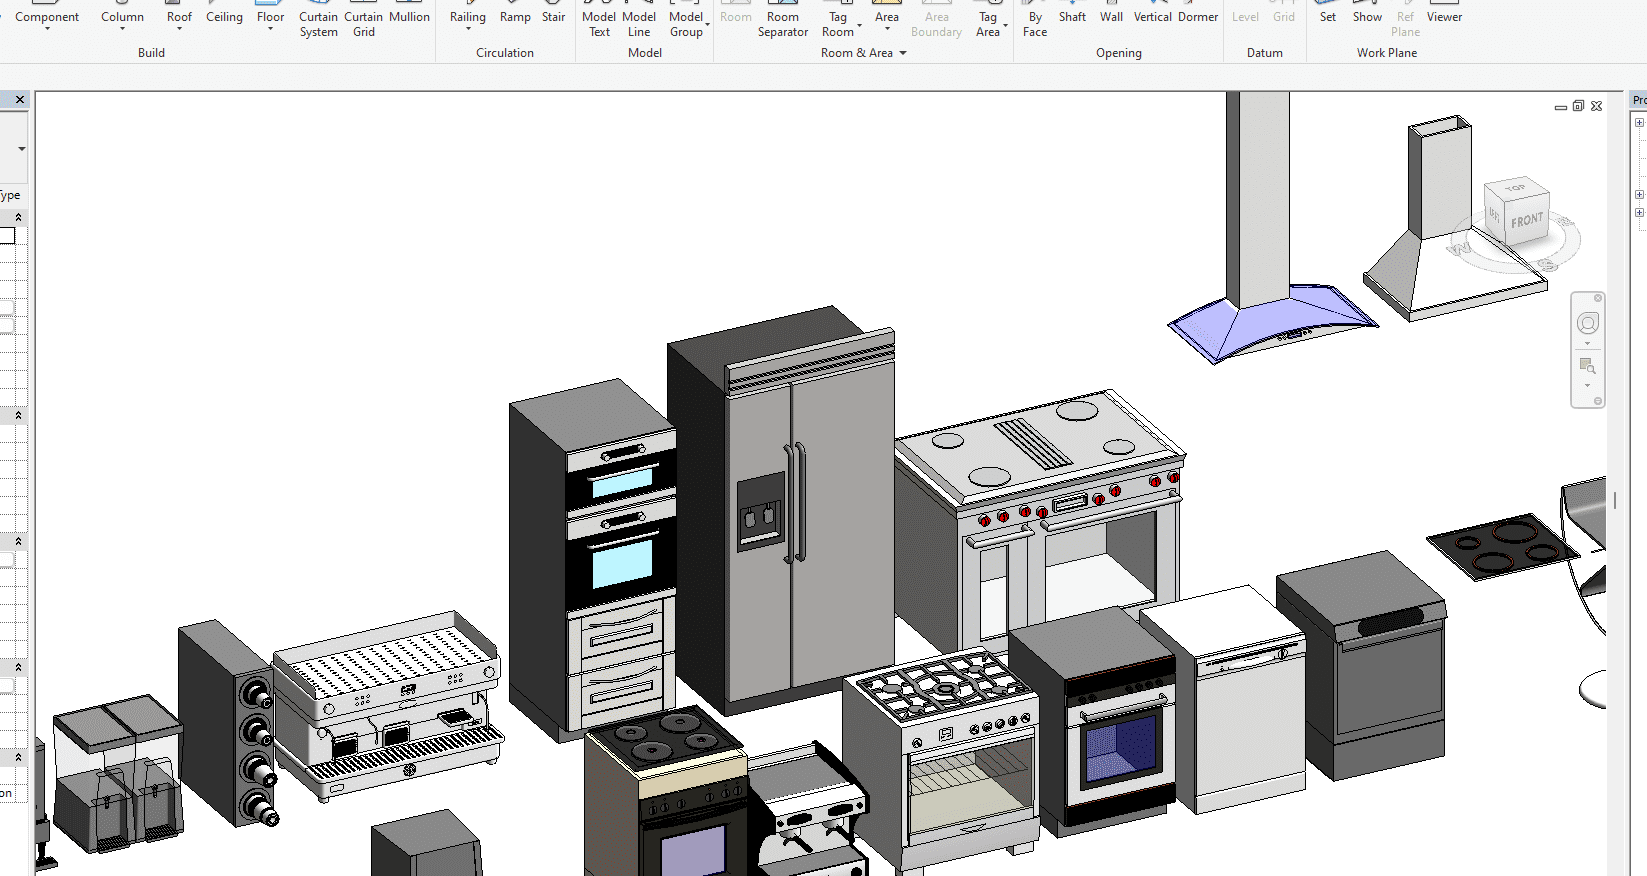Close the Properties palette

click(x=20, y=100)
